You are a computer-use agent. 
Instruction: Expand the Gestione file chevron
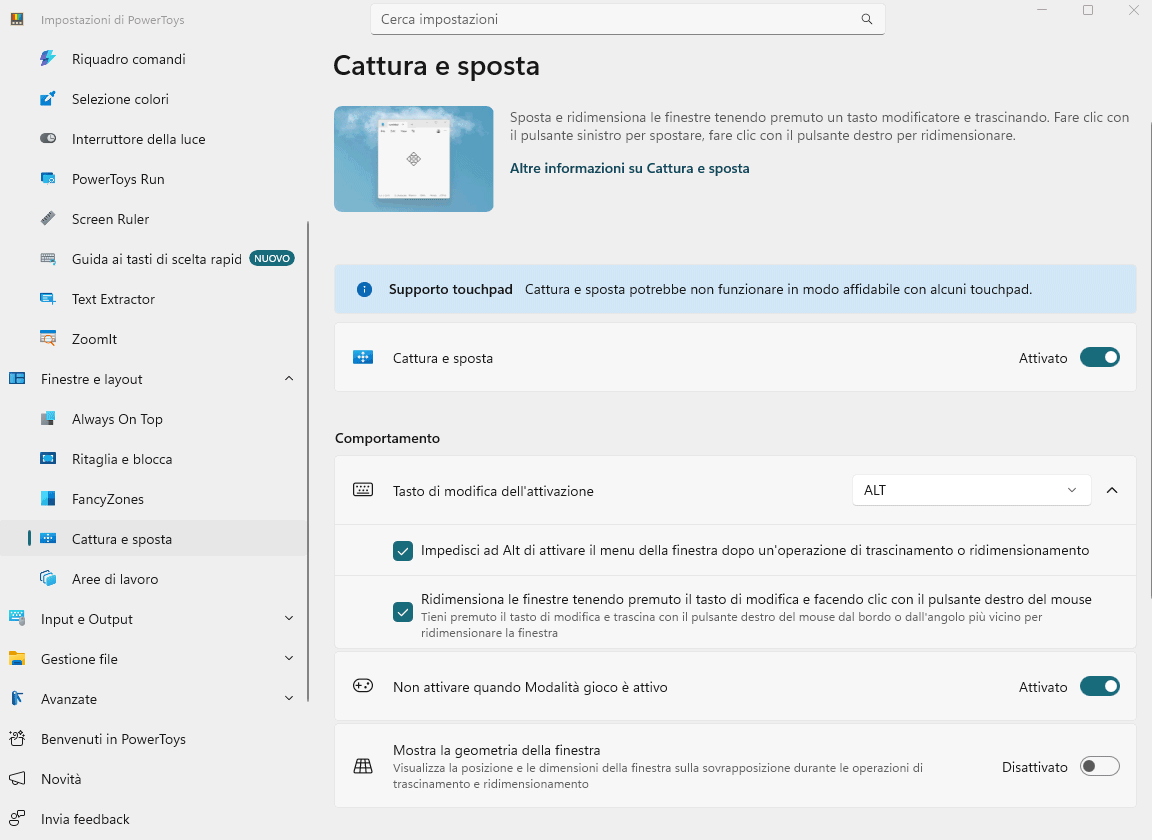pos(289,658)
